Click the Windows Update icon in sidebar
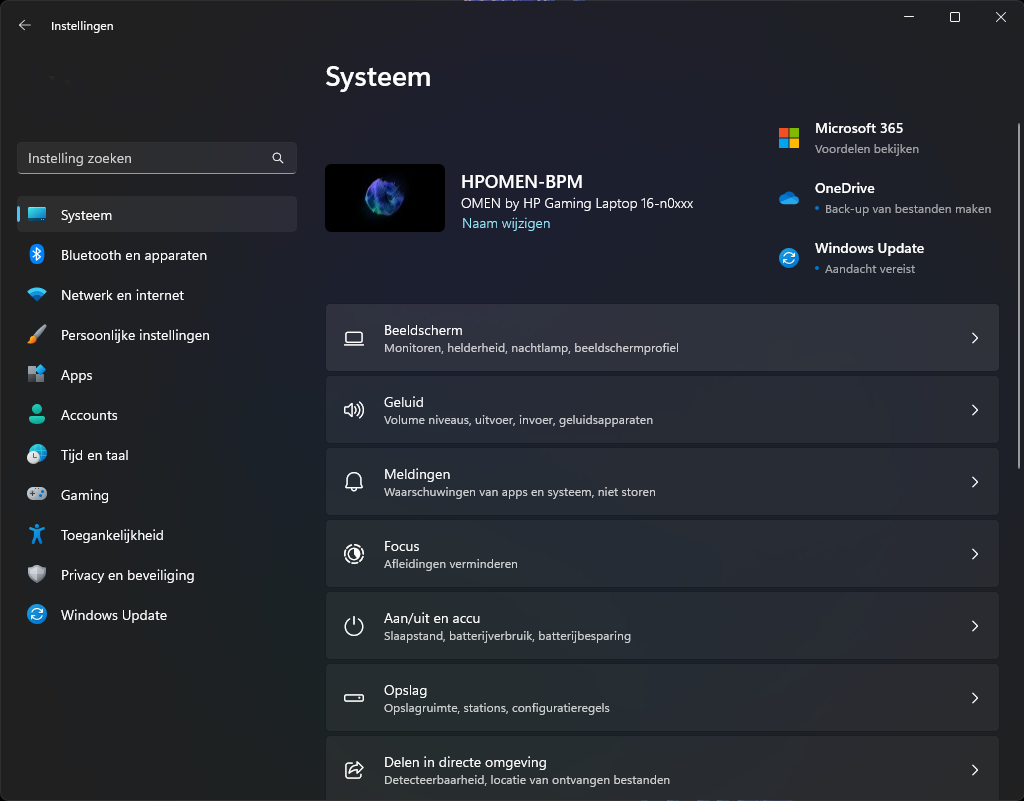 [x=37, y=615]
